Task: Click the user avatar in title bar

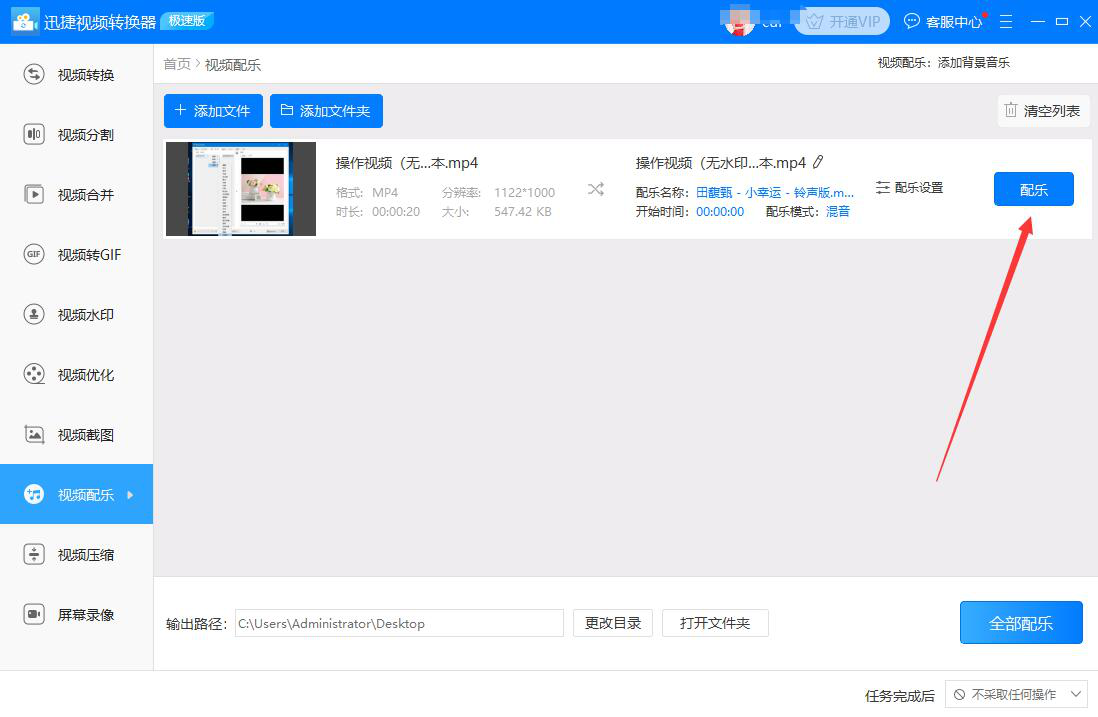Action: (739, 21)
